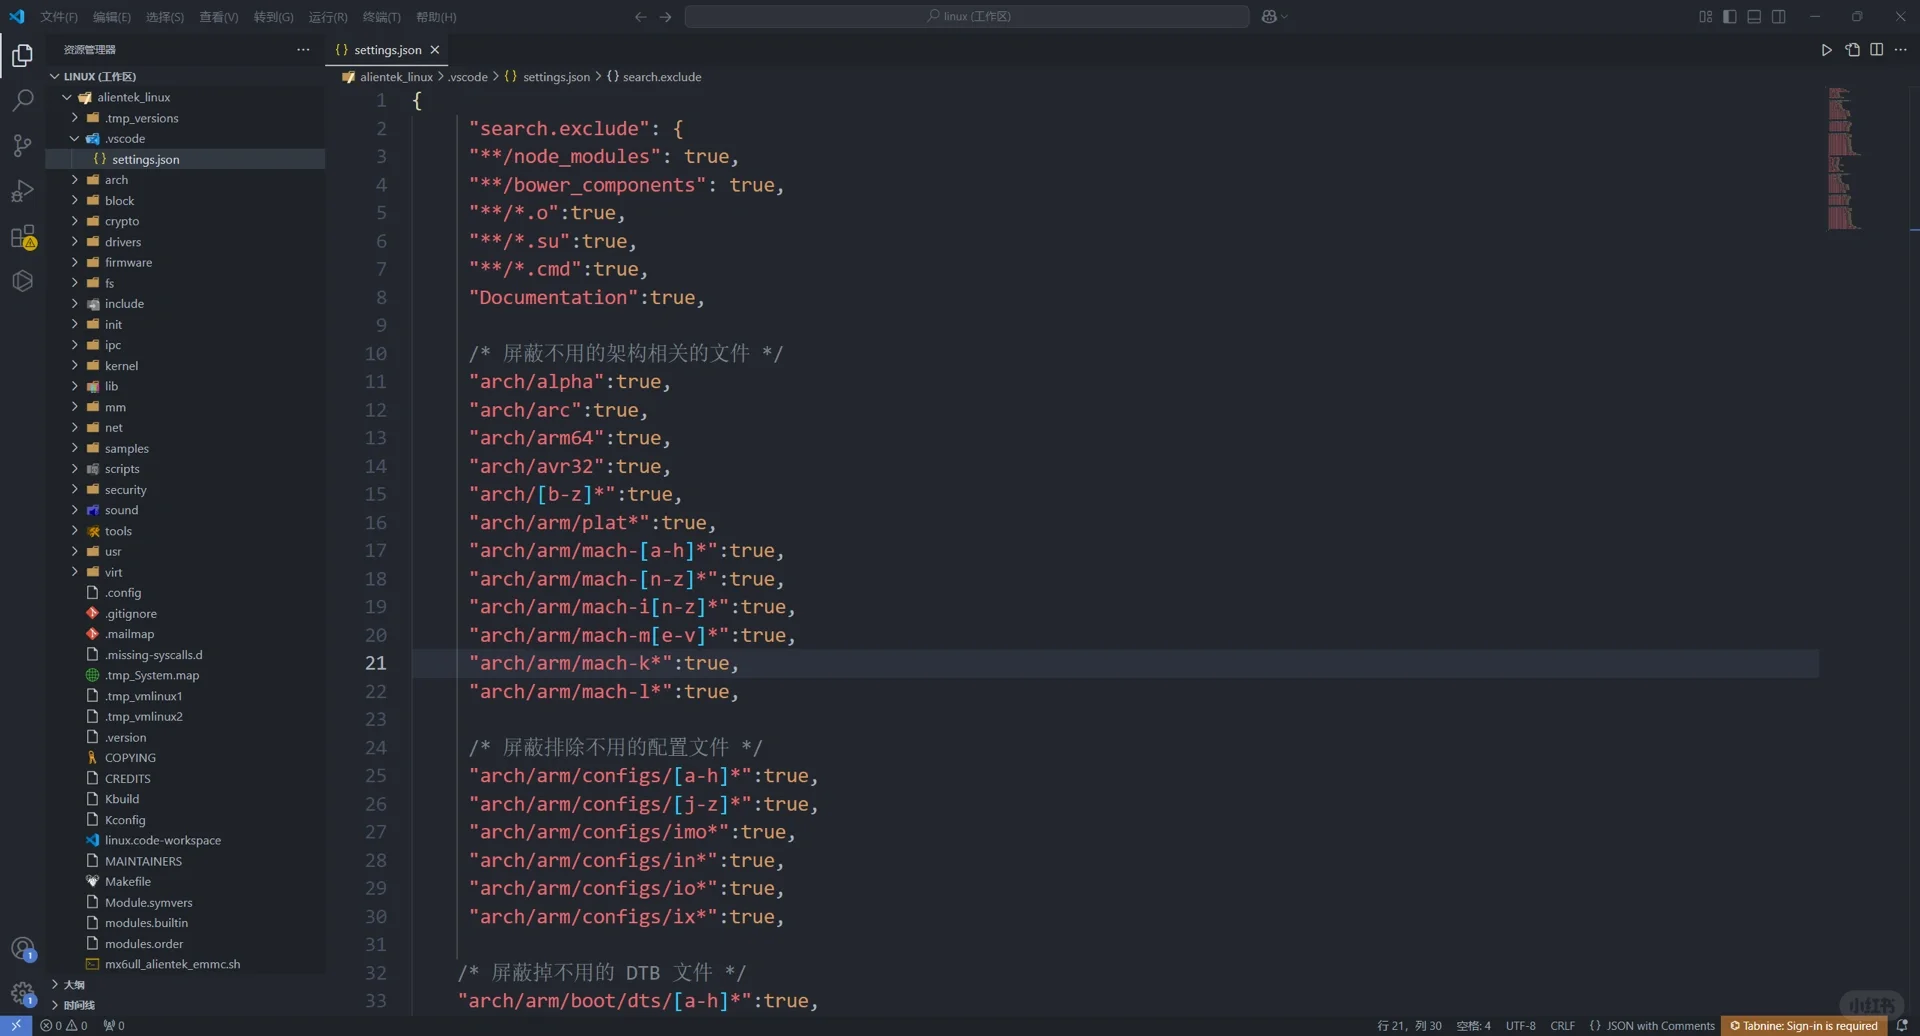Open the 转到(G) menu

click(274, 17)
